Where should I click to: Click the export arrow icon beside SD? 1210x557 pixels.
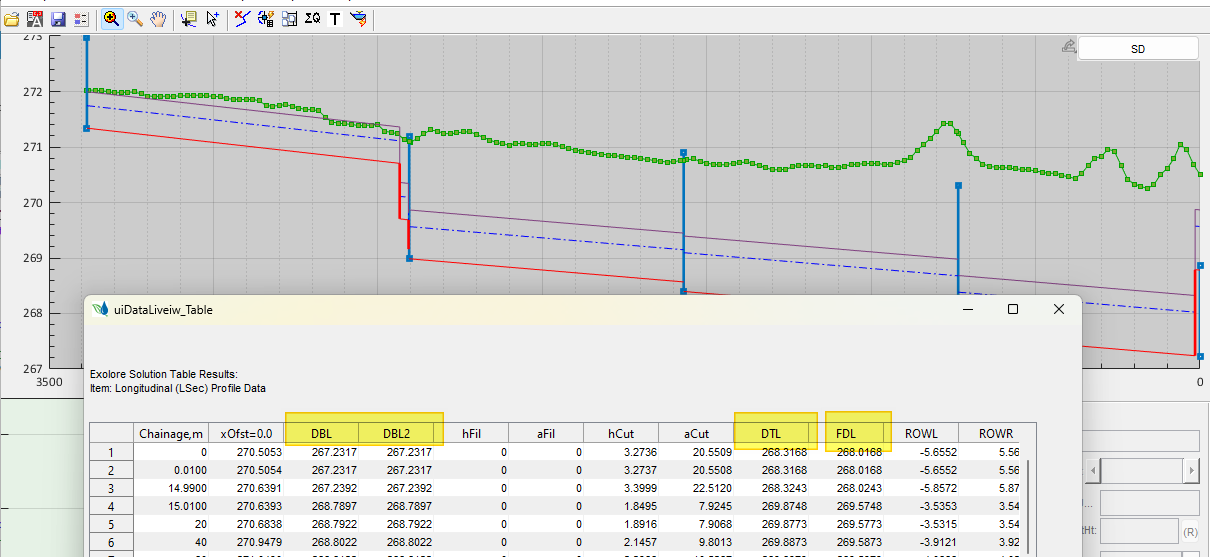click(1068, 47)
